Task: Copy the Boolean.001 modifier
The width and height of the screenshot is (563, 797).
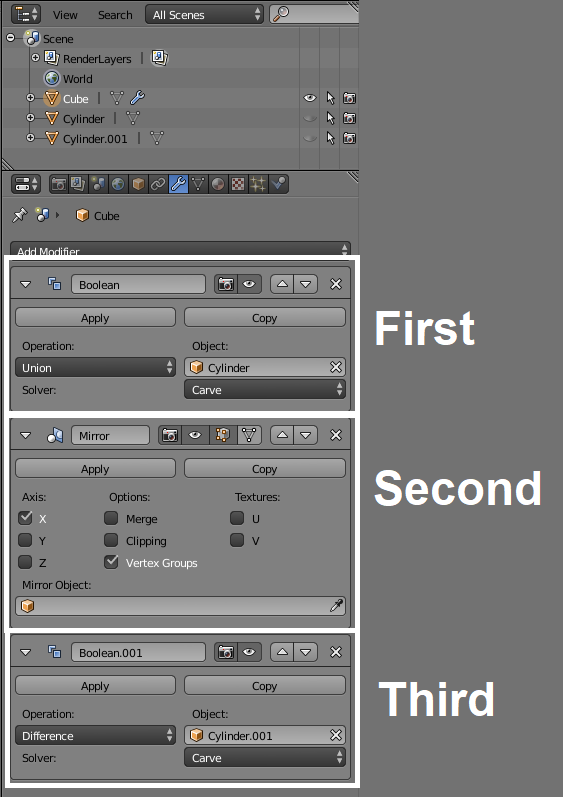Action: [265, 686]
